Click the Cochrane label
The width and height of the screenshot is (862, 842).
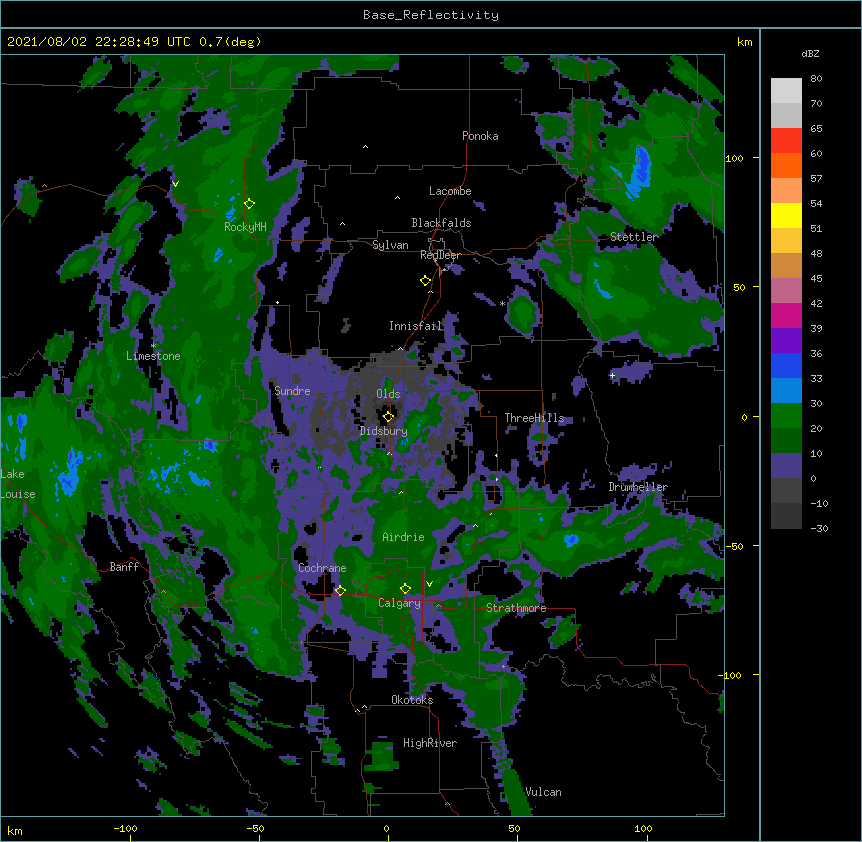[x=322, y=568]
